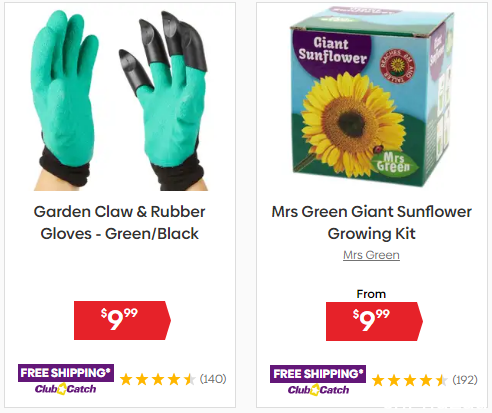
Task: Open the Mrs Green brand link
Action: [x=371, y=255]
